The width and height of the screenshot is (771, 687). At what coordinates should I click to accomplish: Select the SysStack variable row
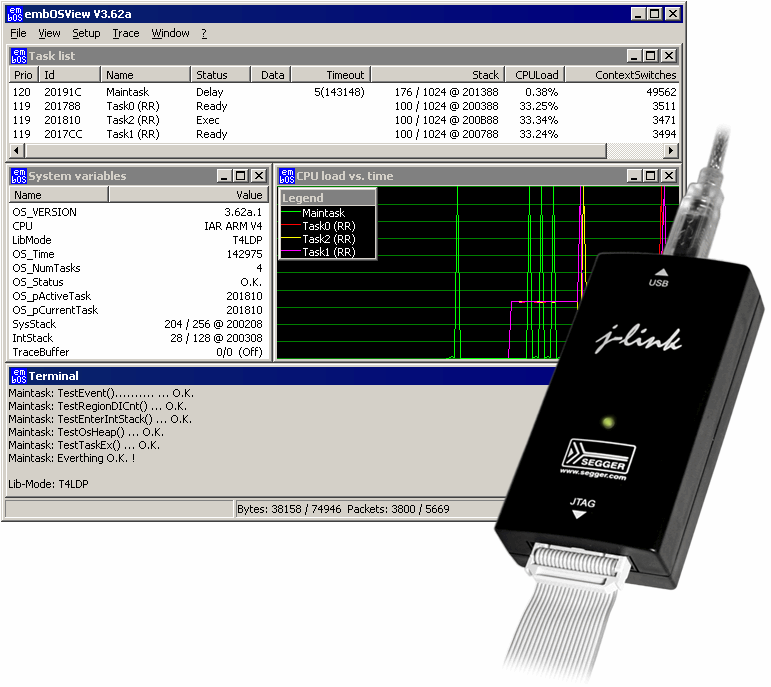coord(138,324)
